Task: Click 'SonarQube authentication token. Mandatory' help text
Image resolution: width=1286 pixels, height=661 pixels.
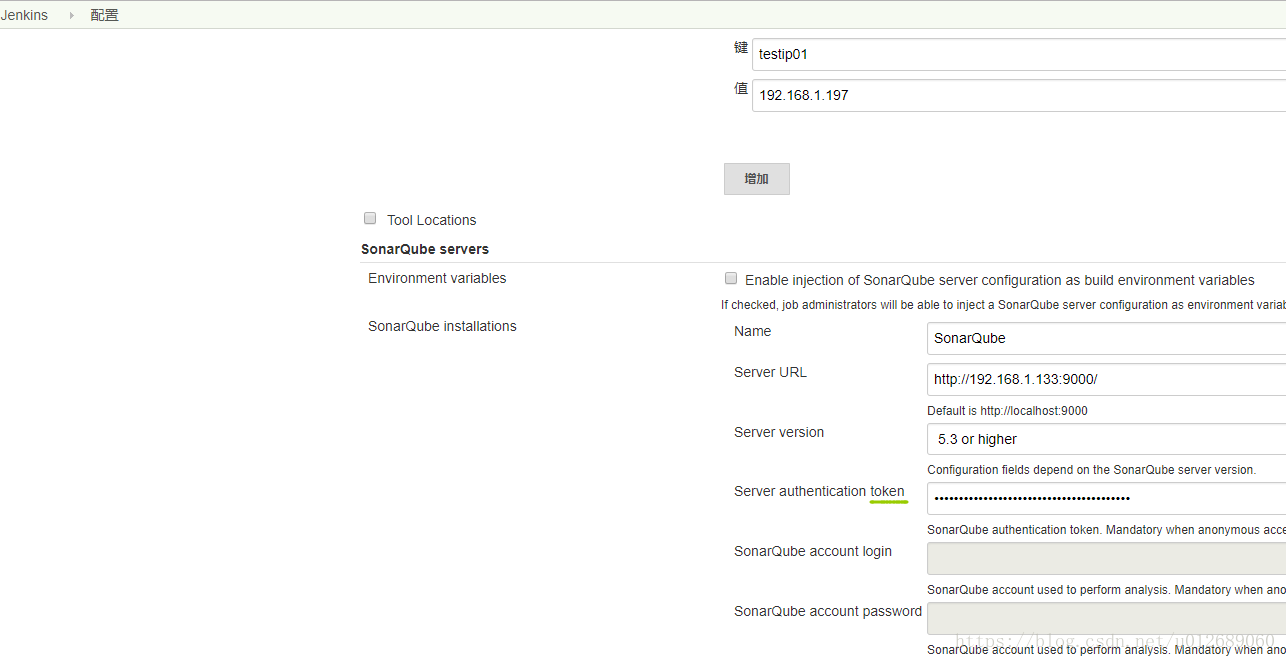Action: (x=1106, y=530)
